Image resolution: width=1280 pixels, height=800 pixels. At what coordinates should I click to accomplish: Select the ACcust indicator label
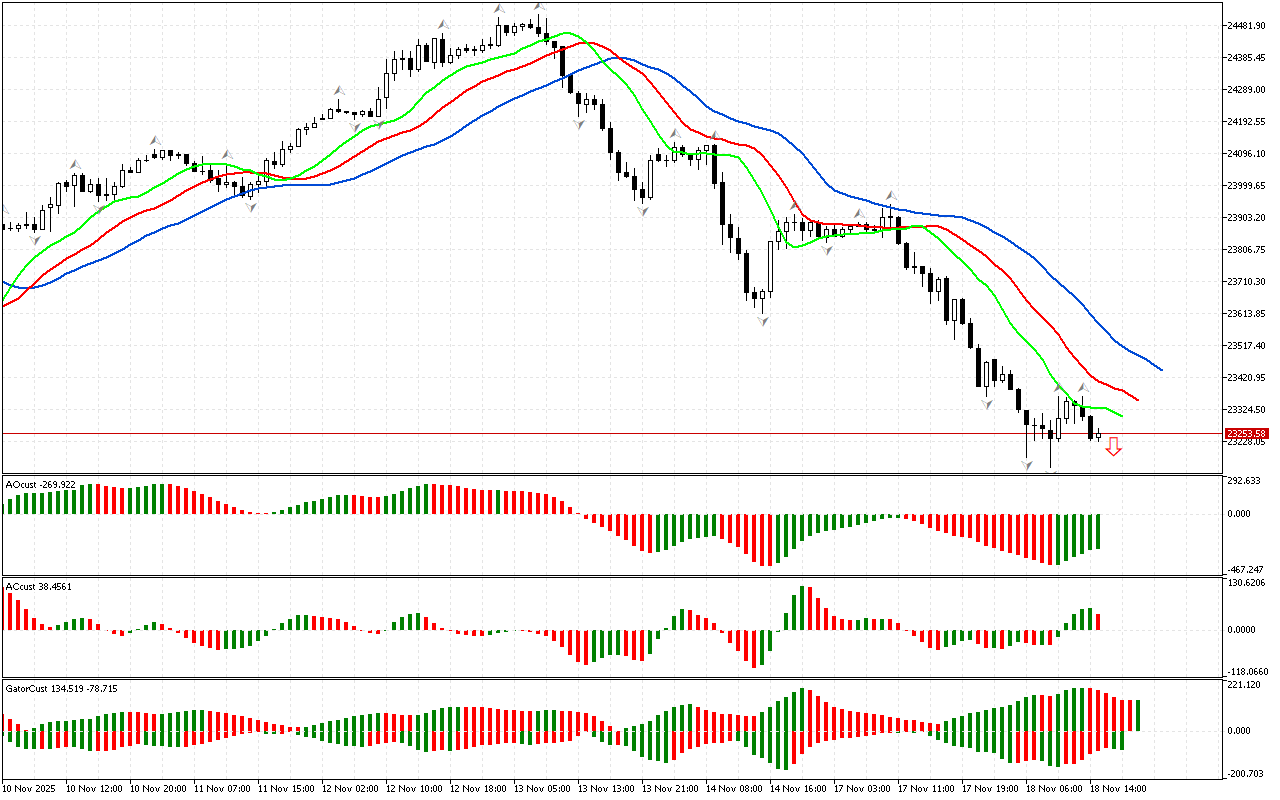pyautogui.click(x=39, y=586)
